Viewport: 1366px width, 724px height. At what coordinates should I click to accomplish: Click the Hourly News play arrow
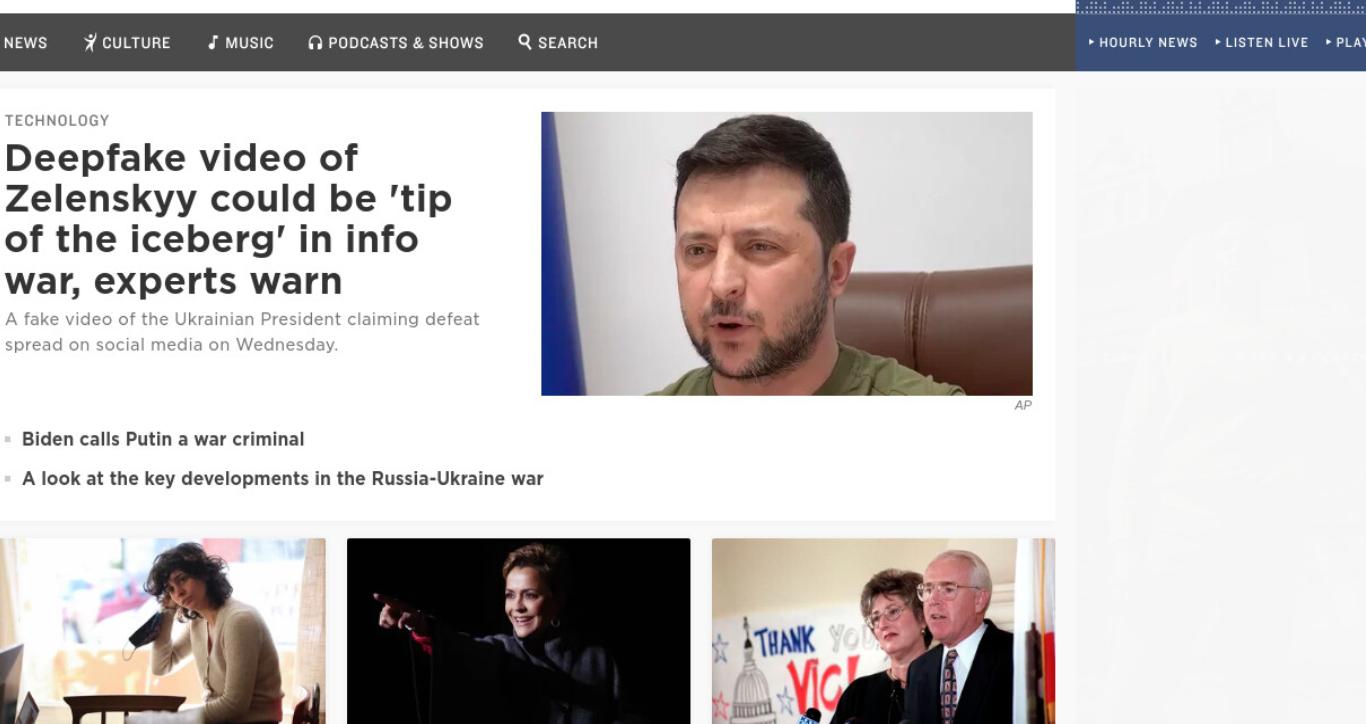tap(1092, 42)
